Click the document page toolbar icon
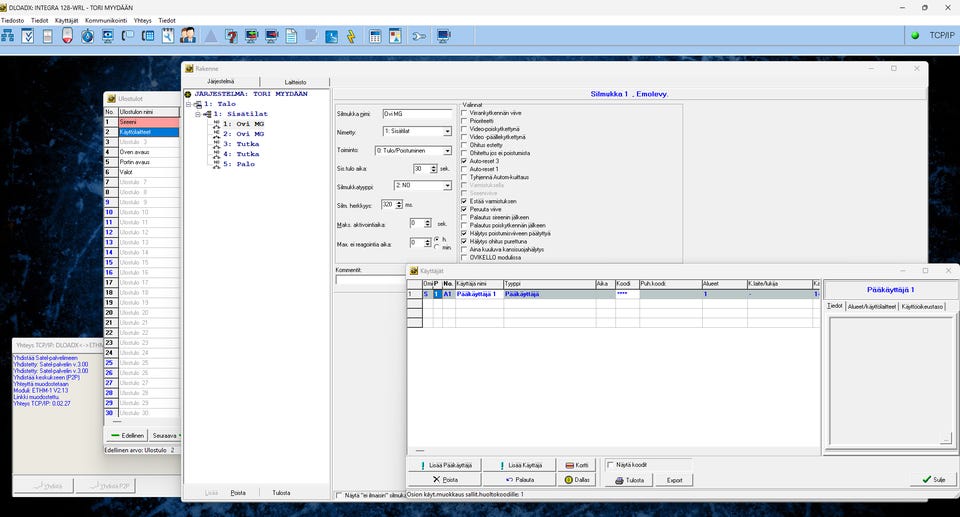Viewport: 960px width, 517px height. click(x=291, y=36)
